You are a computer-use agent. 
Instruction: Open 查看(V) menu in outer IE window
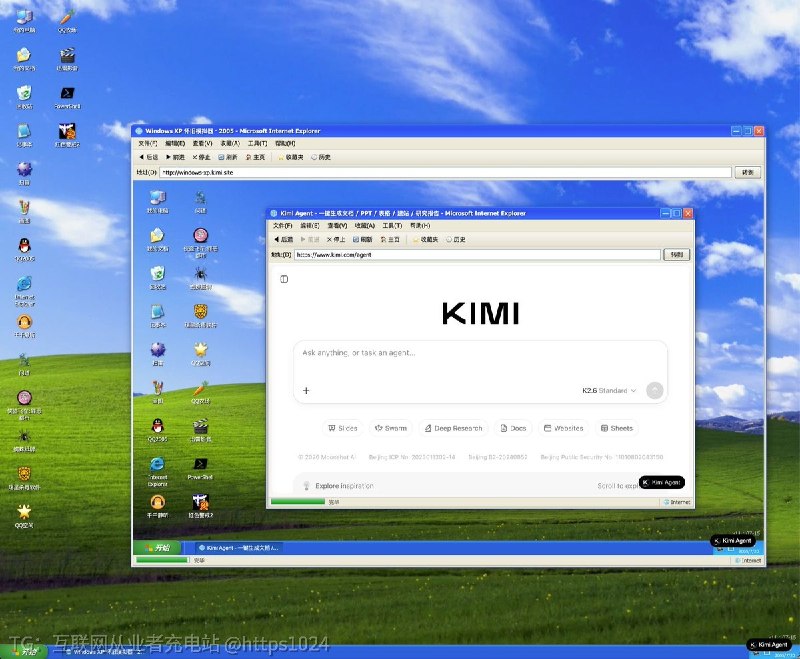click(202, 143)
